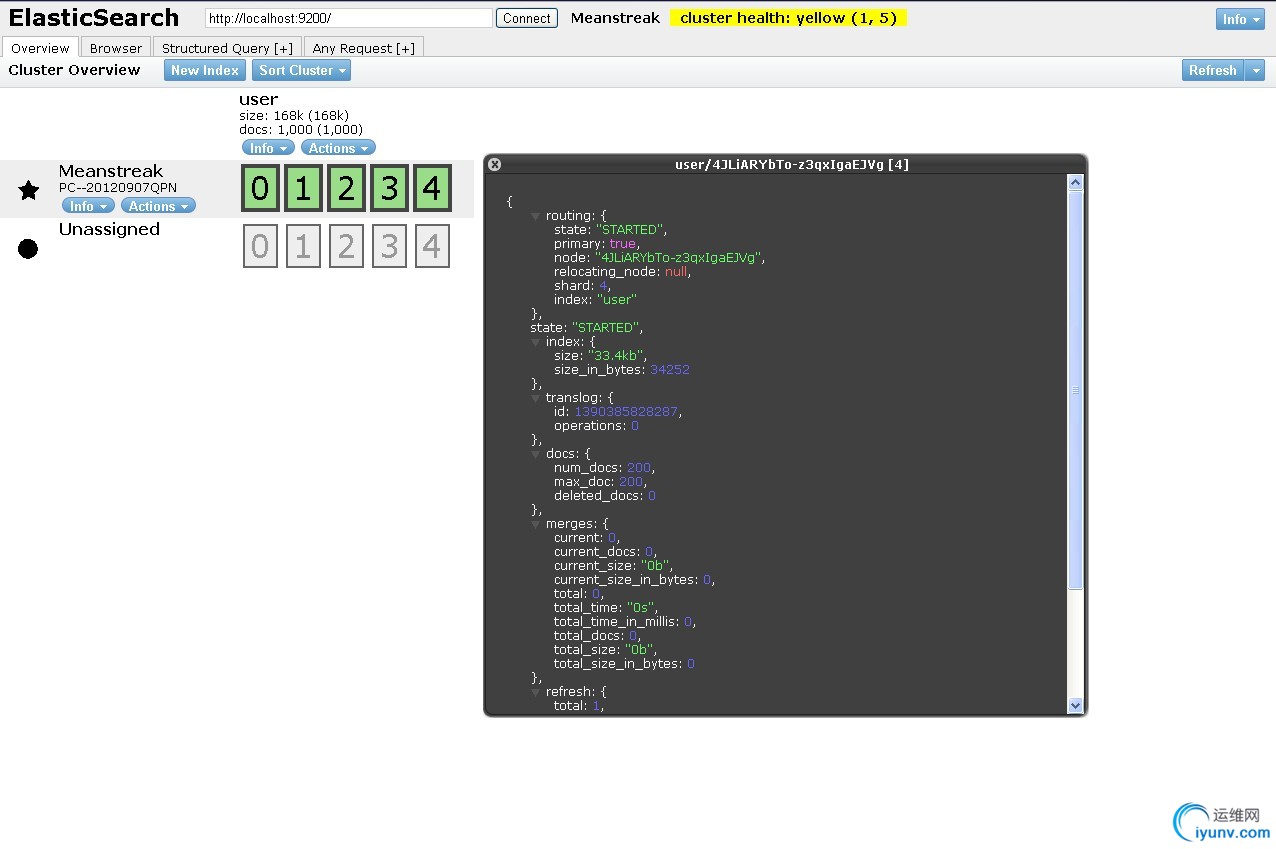
Task: Open the Structured Query [+] tab
Action: [227, 48]
